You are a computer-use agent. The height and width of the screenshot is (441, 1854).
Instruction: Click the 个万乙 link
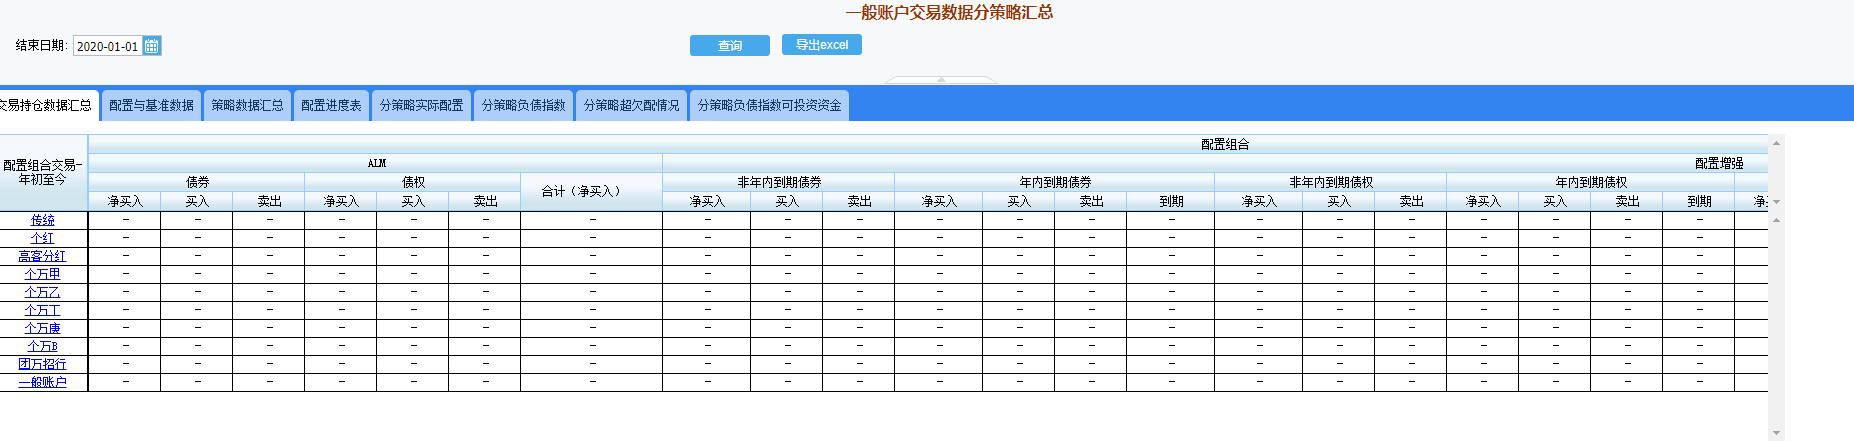pyautogui.click(x=43, y=292)
